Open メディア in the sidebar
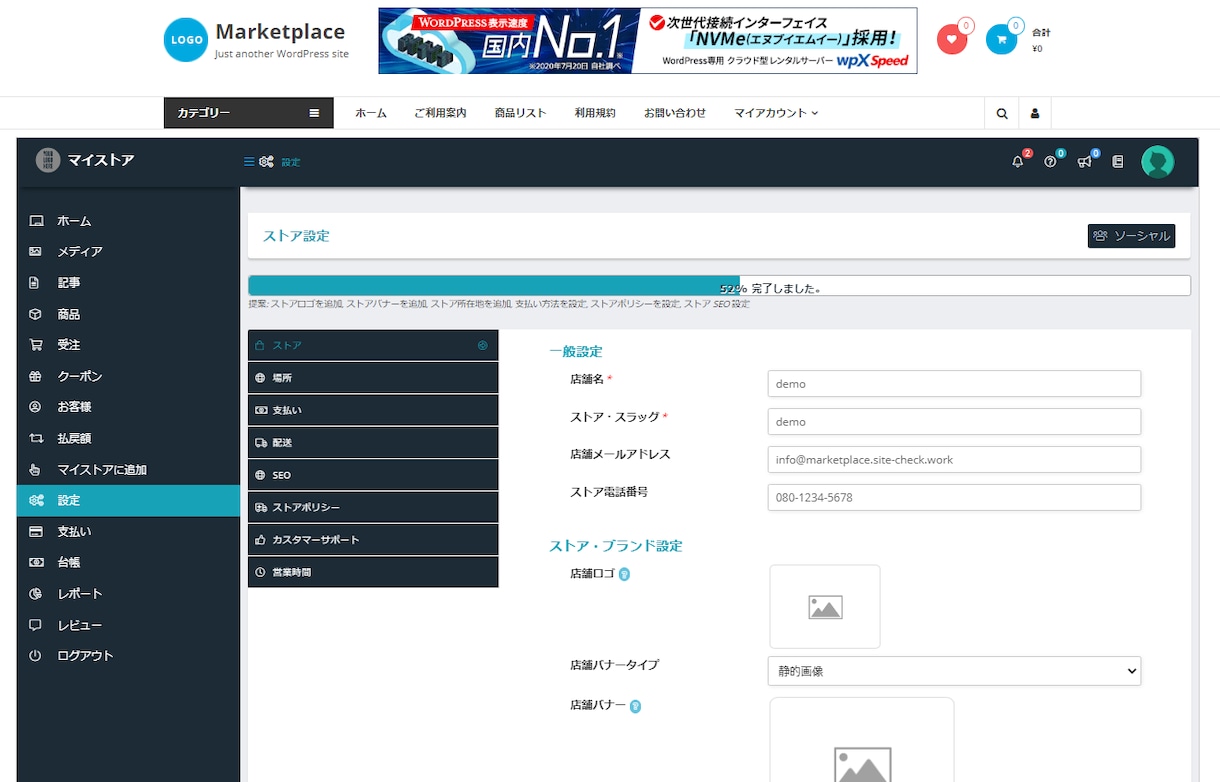 (128, 252)
